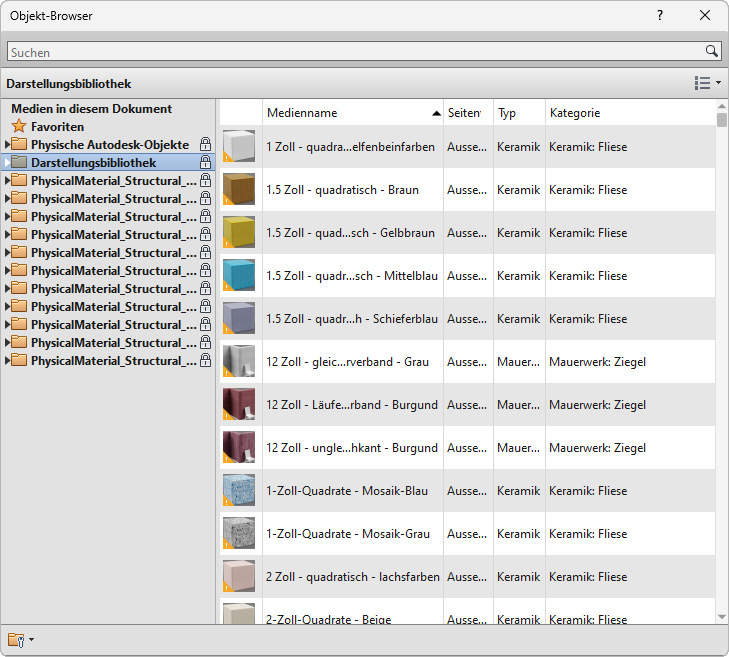Click scrollbar down arrow of material list

click(x=722, y=617)
